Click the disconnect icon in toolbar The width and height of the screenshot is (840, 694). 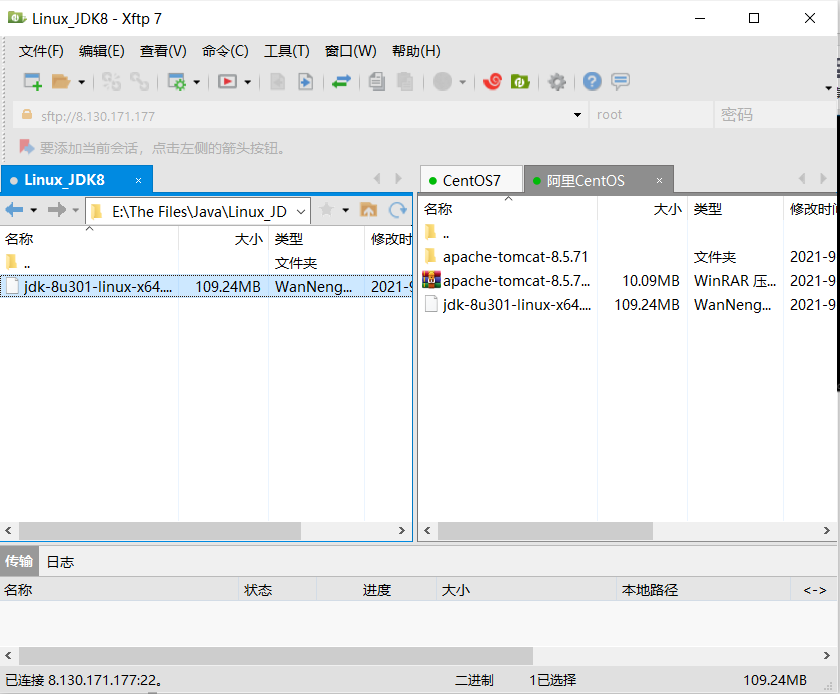click(139, 82)
